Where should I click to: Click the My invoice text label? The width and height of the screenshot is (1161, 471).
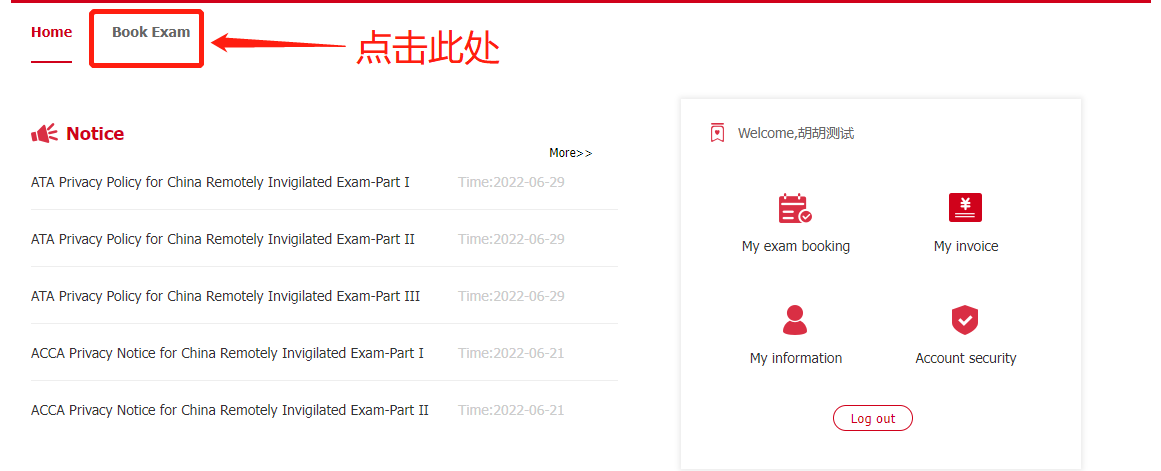click(x=965, y=246)
